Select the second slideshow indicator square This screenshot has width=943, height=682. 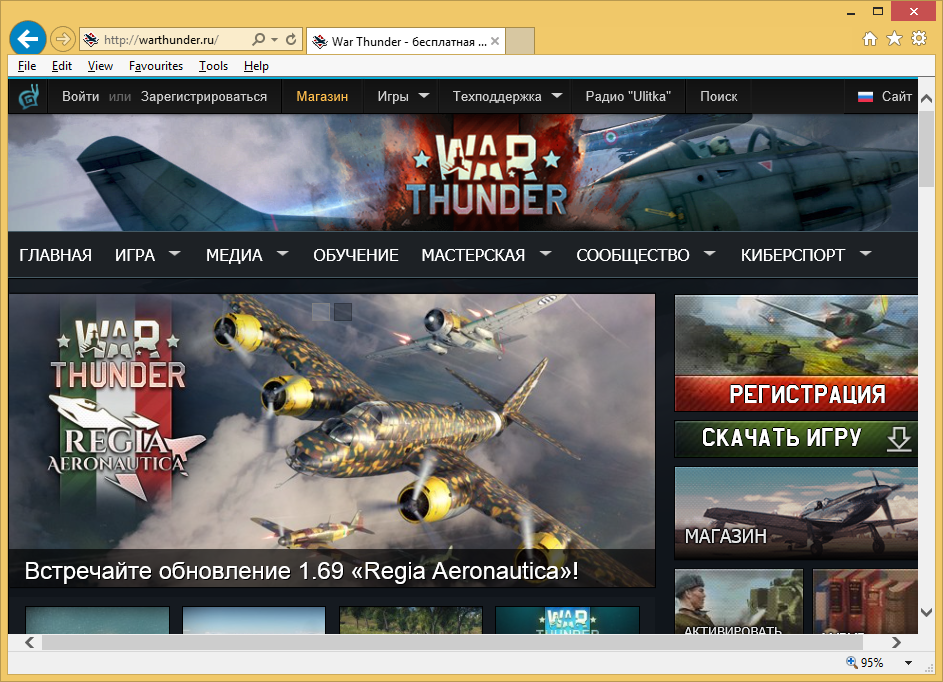click(x=343, y=312)
